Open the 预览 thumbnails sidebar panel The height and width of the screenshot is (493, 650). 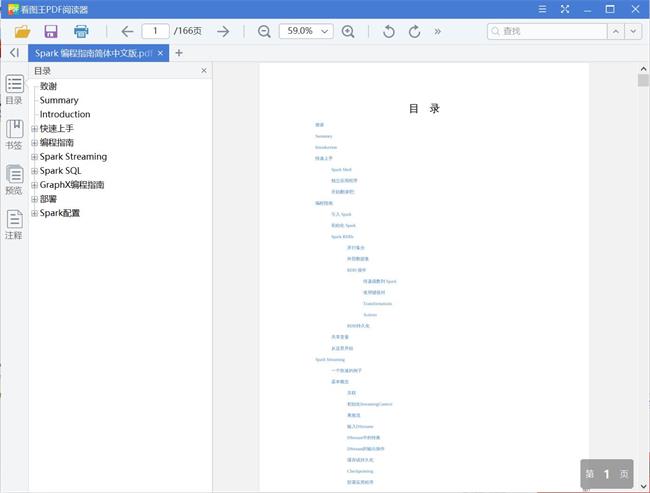point(14,180)
